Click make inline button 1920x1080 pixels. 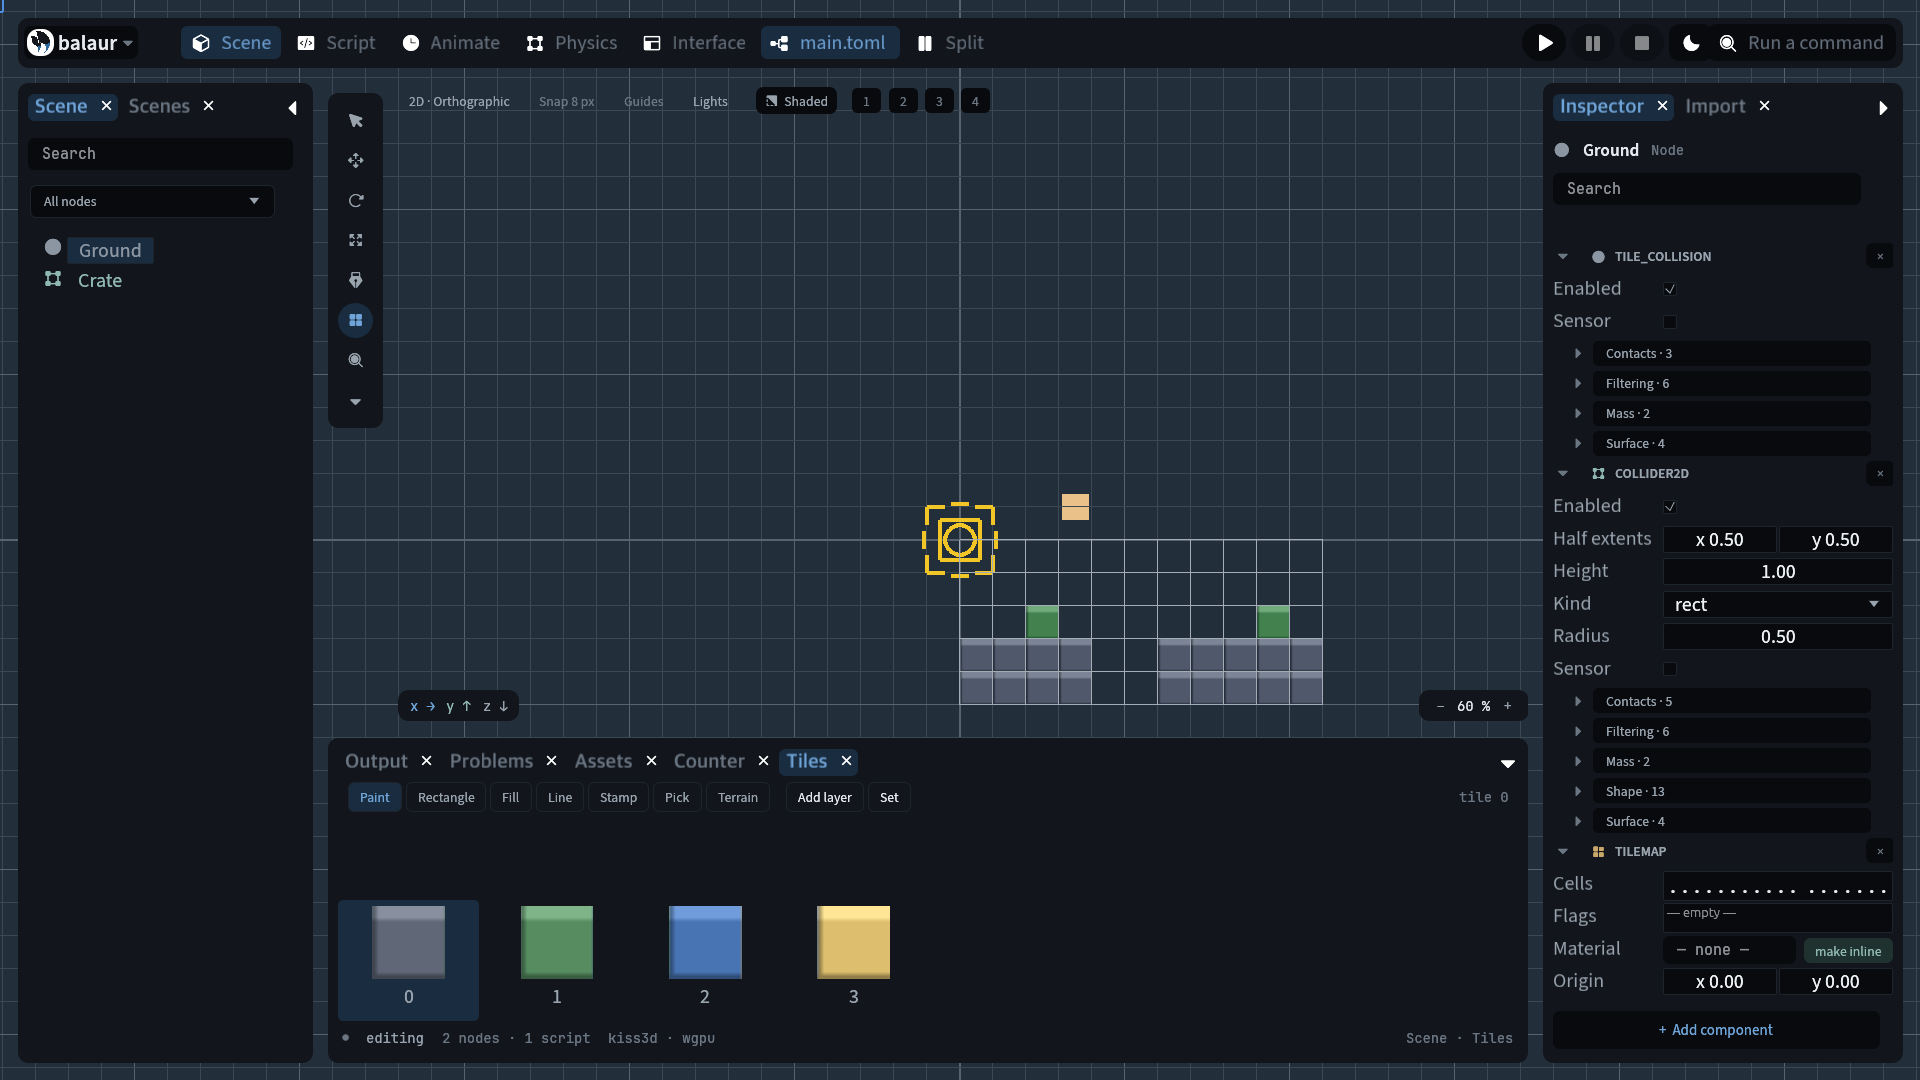(1848, 951)
